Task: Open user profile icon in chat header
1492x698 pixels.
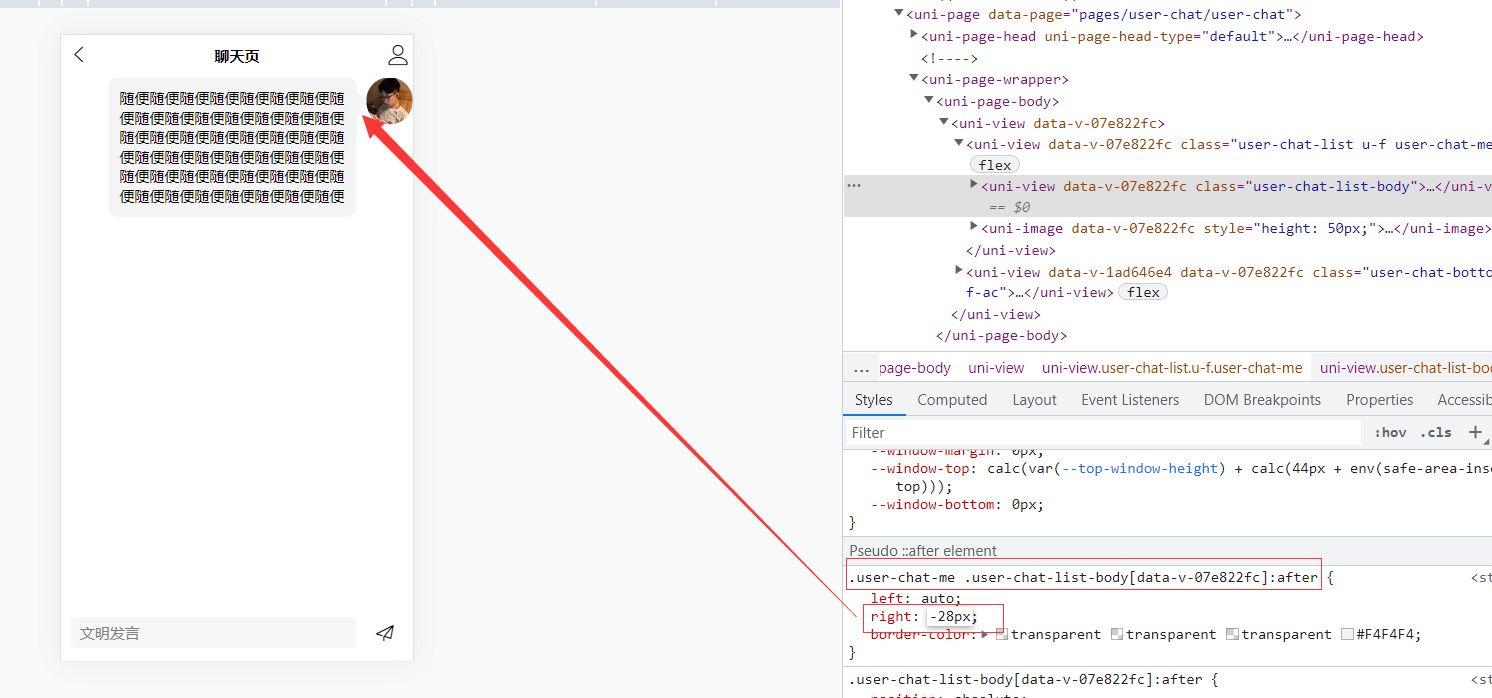Action: 398,55
